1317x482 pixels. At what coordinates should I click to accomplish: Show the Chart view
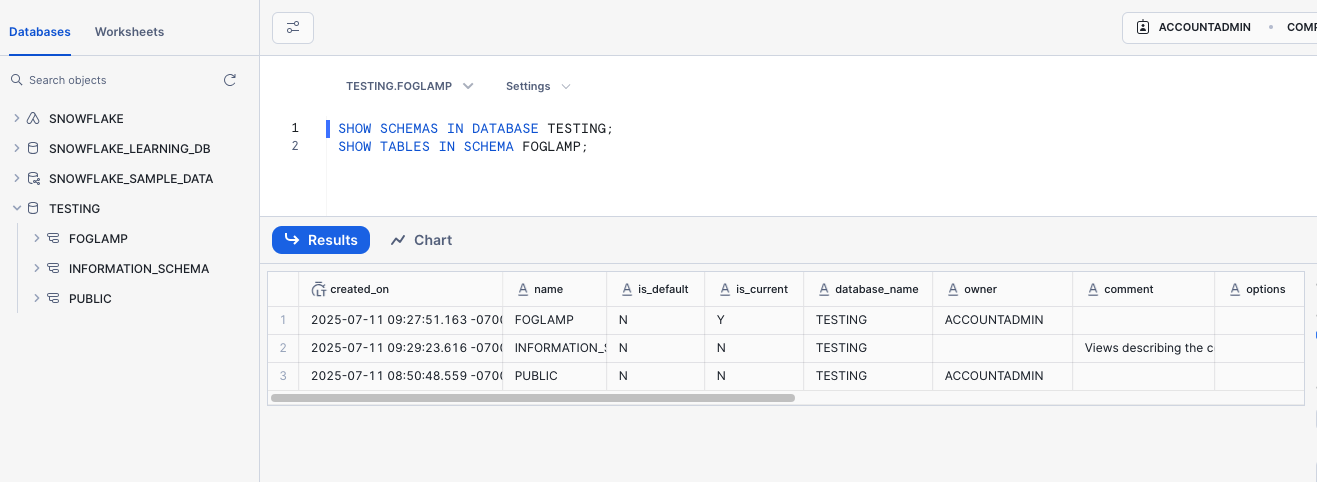point(421,240)
